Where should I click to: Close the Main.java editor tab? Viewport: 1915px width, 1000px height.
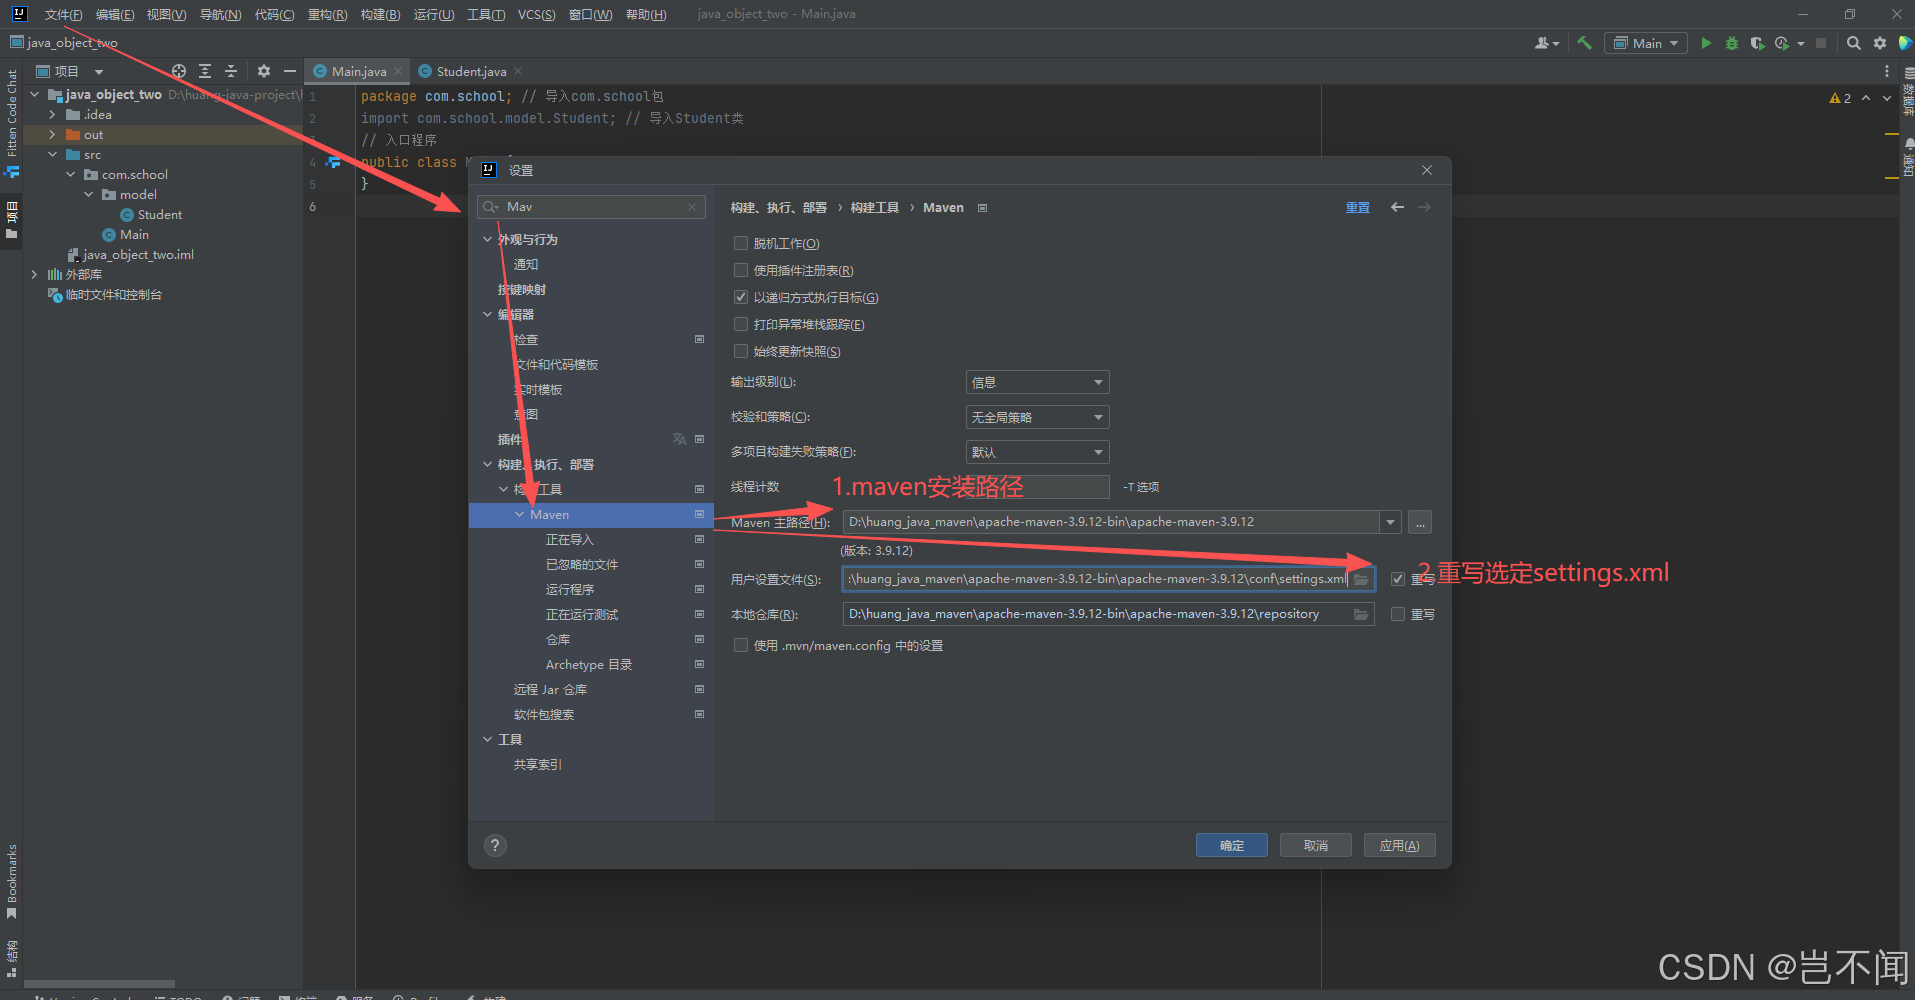click(x=398, y=71)
